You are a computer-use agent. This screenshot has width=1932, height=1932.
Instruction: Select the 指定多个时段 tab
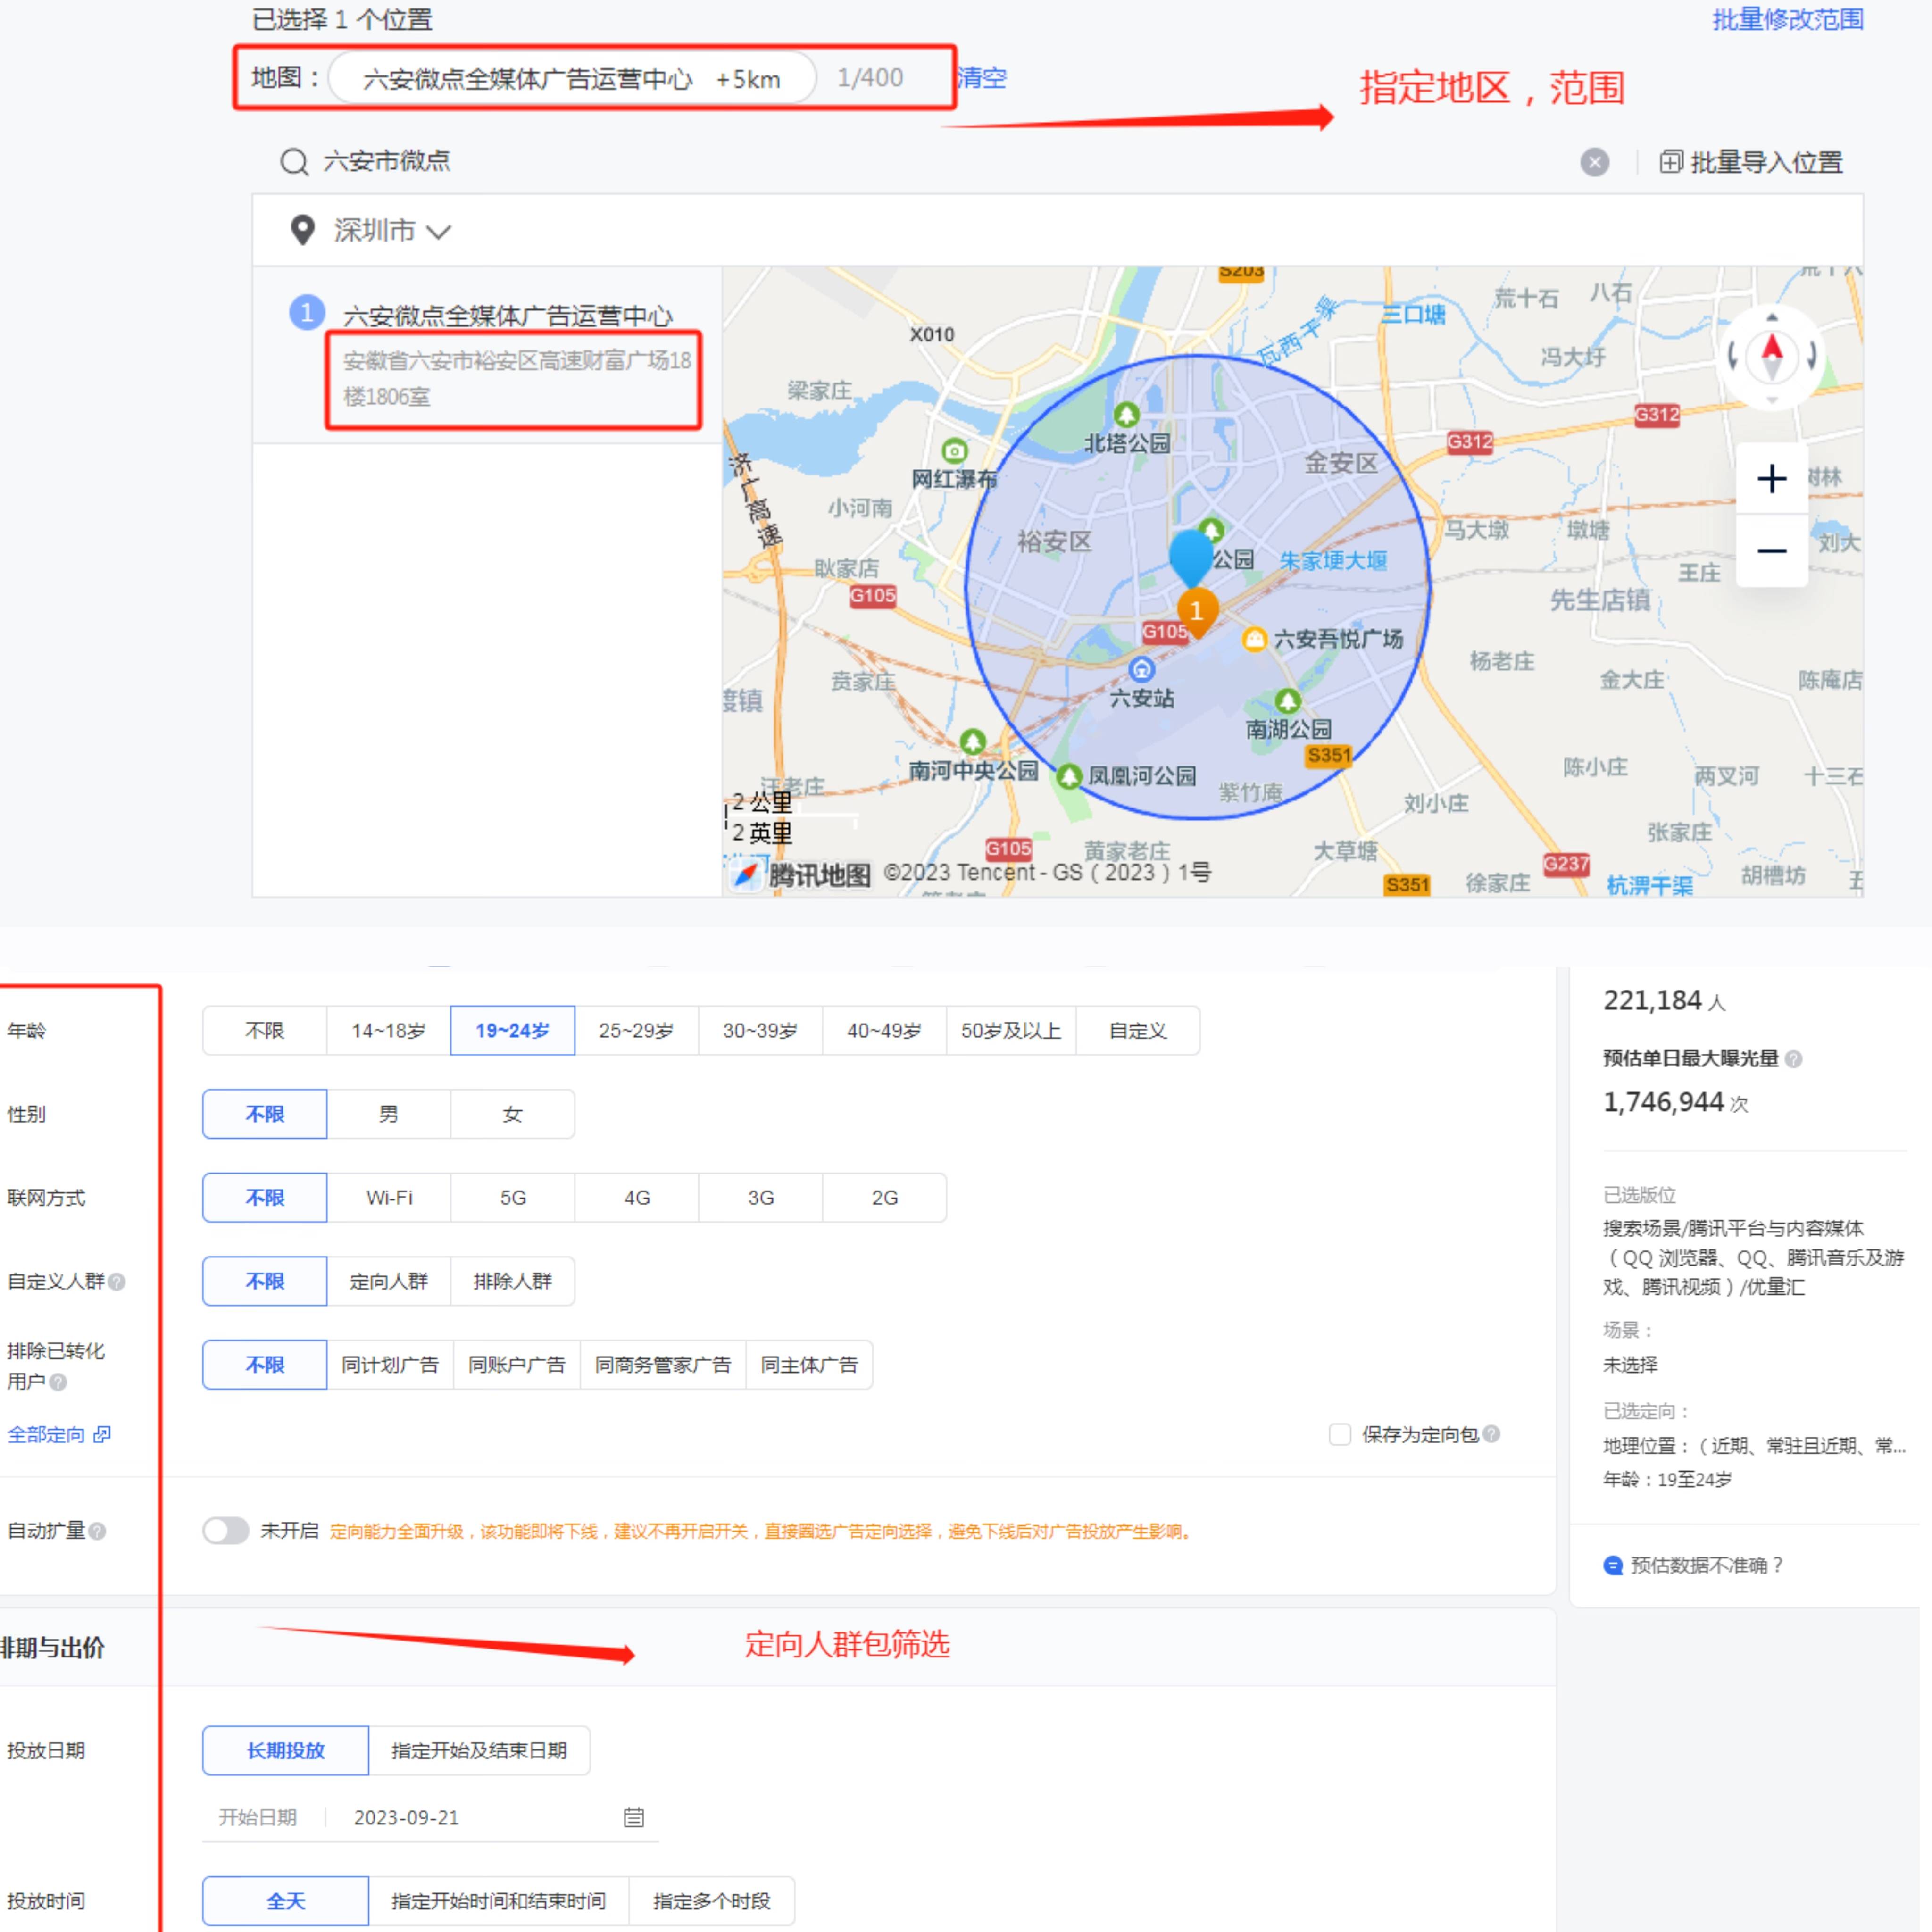pos(712,1901)
